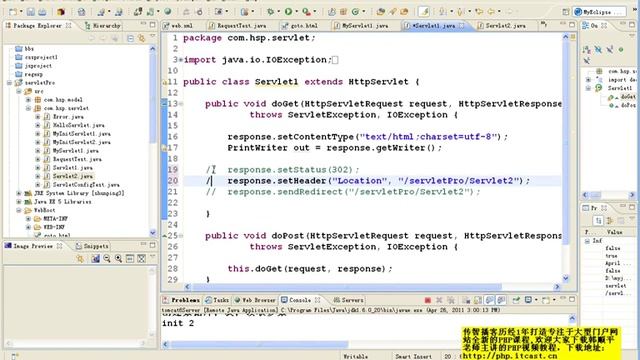Collapse the servletPro project node
The width and height of the screenshot is (640, 360).
[9, 83]
